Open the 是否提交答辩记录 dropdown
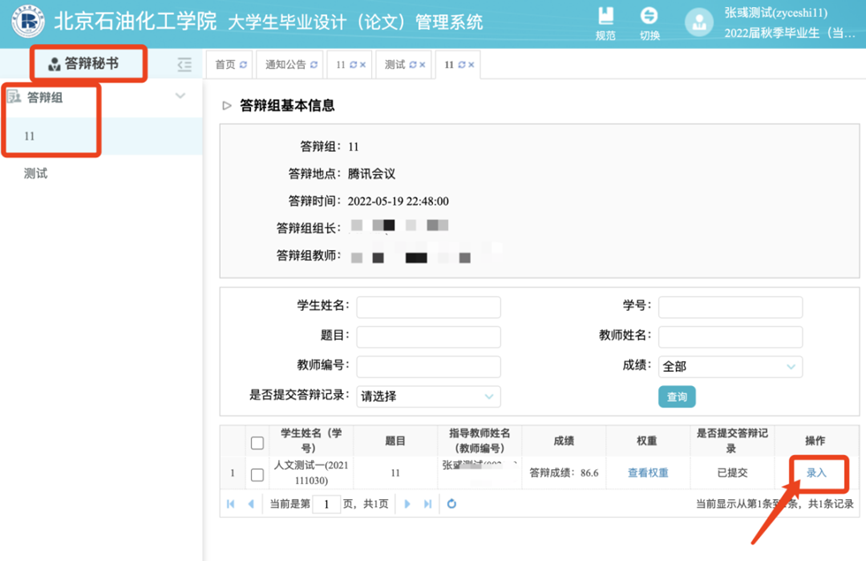This screenshot has height=561, width=866. (x=428, y=396)
